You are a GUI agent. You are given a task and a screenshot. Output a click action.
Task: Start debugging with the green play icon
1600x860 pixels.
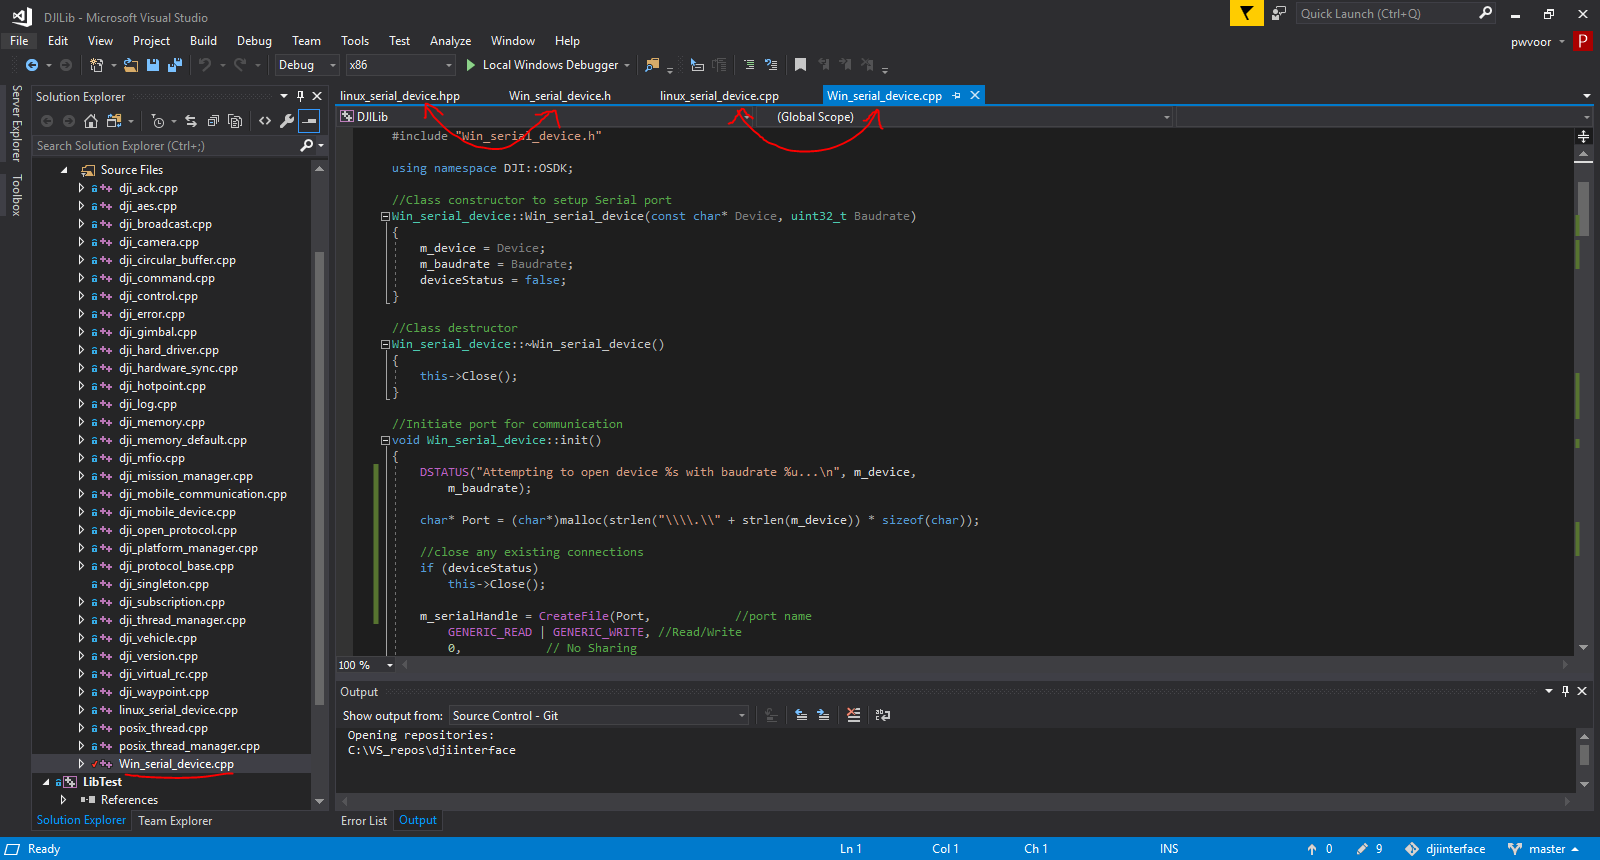pos(471,65)
